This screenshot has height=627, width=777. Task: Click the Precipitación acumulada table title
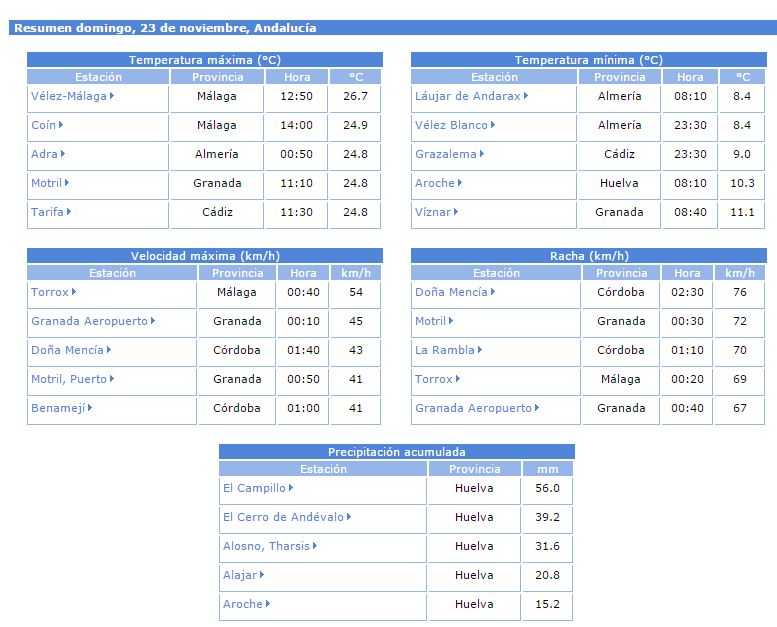397,452
